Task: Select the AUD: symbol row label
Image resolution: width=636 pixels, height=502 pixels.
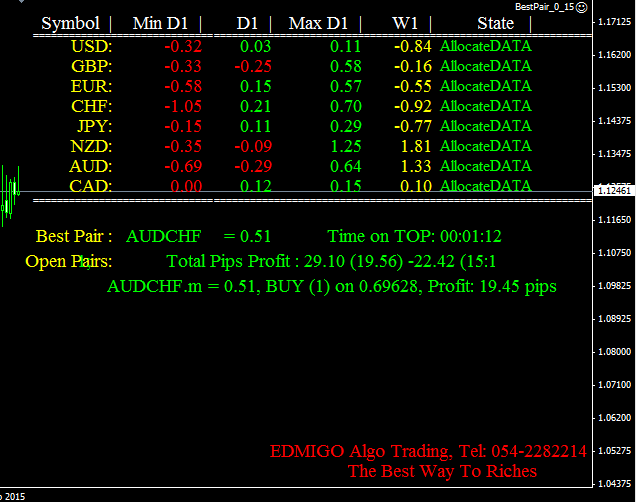Action: [x=91, y=166]
